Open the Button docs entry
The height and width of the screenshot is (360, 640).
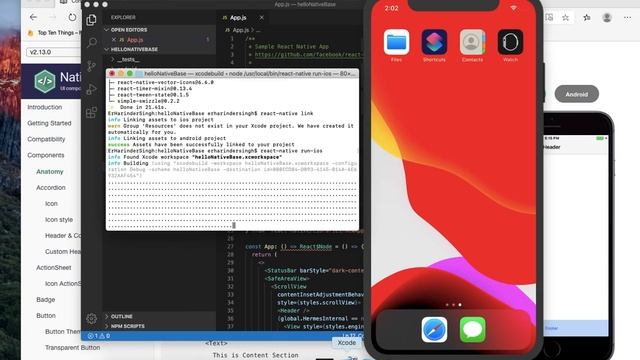(x=46, y=316)
